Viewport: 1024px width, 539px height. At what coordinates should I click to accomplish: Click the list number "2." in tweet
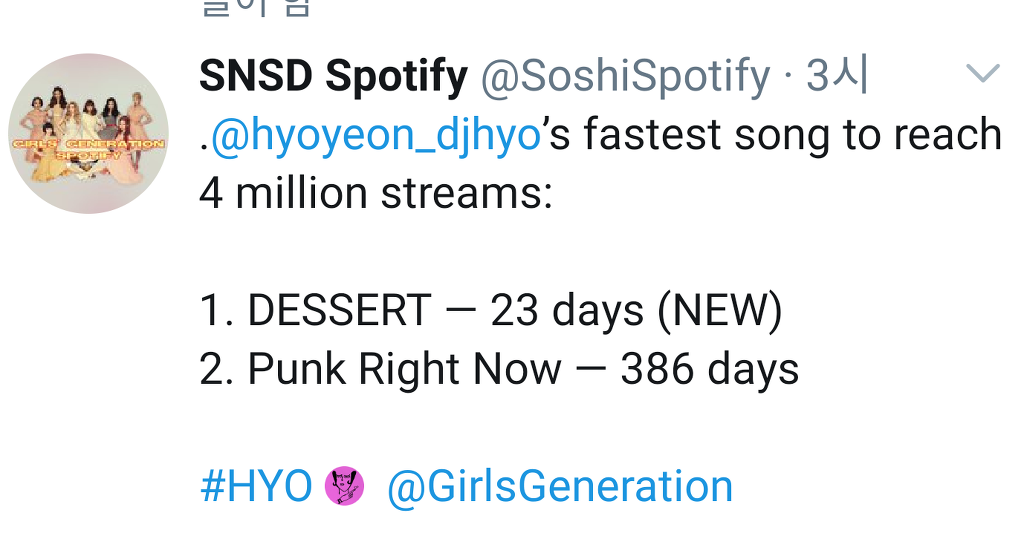click(217, 369)
